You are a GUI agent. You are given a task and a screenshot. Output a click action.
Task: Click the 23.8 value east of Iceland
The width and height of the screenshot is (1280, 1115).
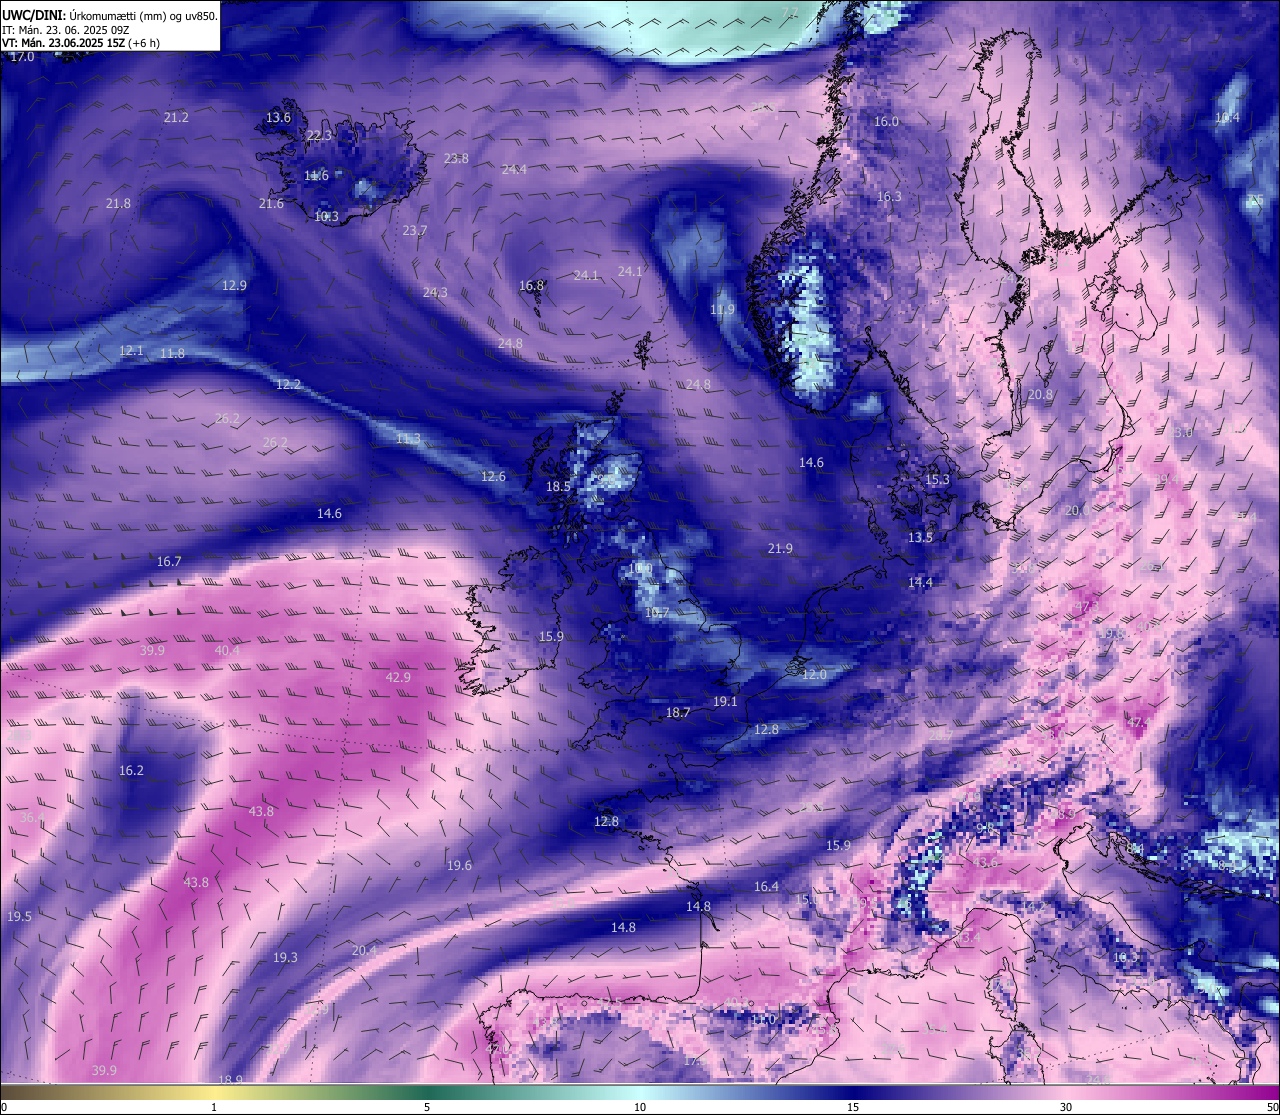456,158
